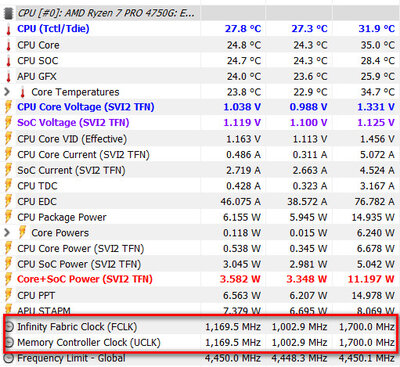Select the CPU (Tctl/Tdie) sensor label

[x=53, y=29]
